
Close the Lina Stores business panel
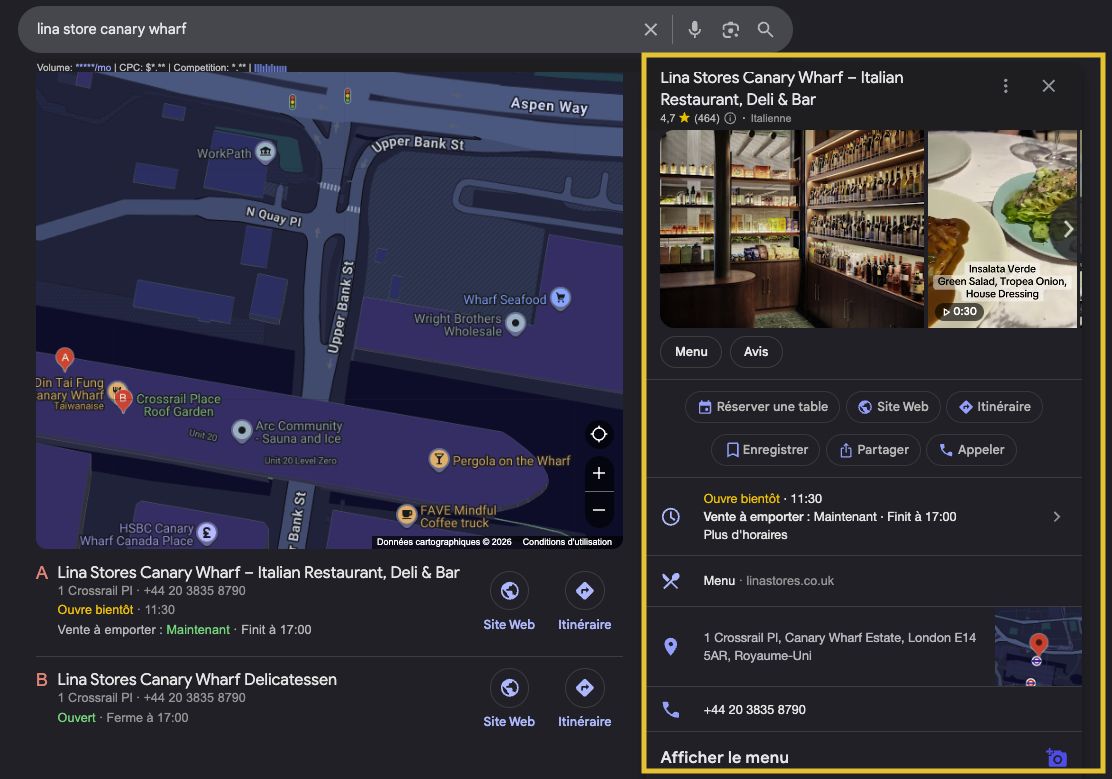pyautogui.click(x=1048, y=86)
